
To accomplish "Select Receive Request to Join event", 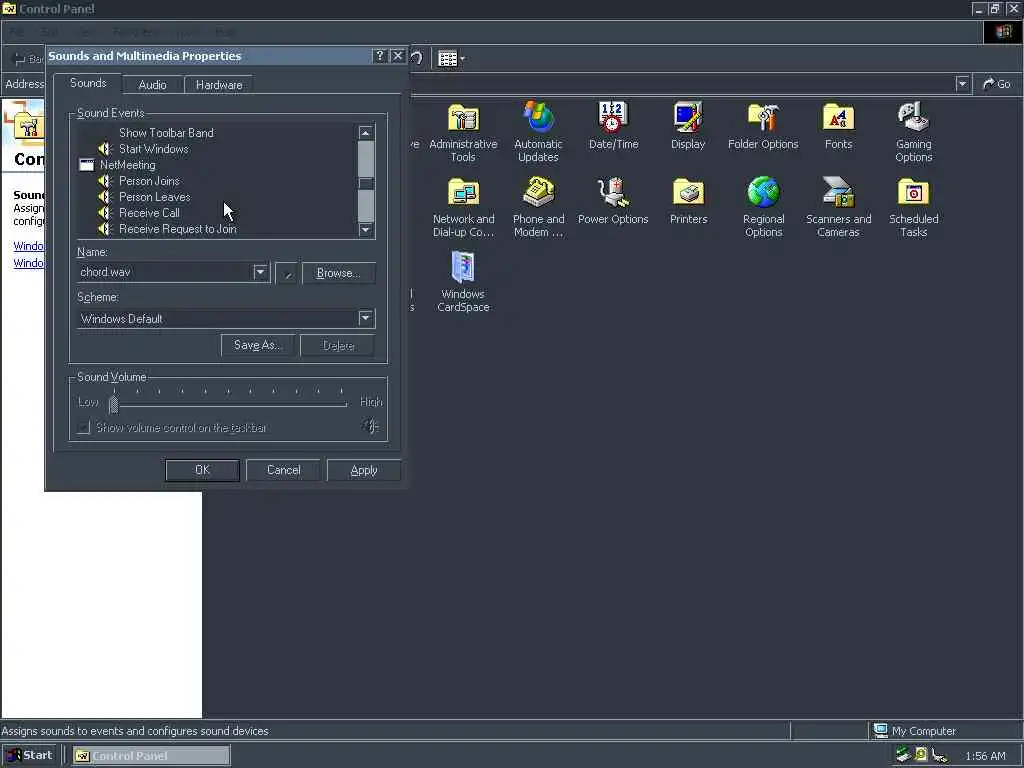I will point(178,229).
